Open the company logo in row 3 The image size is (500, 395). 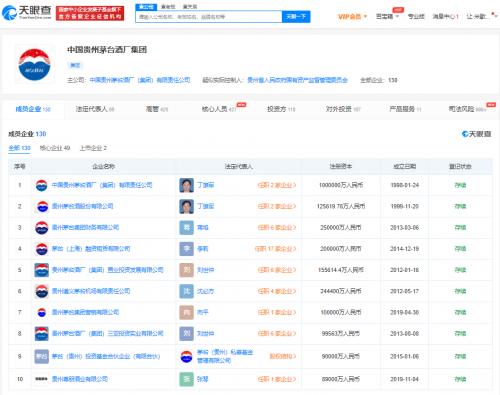pyautogui.click(x=42, y=228)
